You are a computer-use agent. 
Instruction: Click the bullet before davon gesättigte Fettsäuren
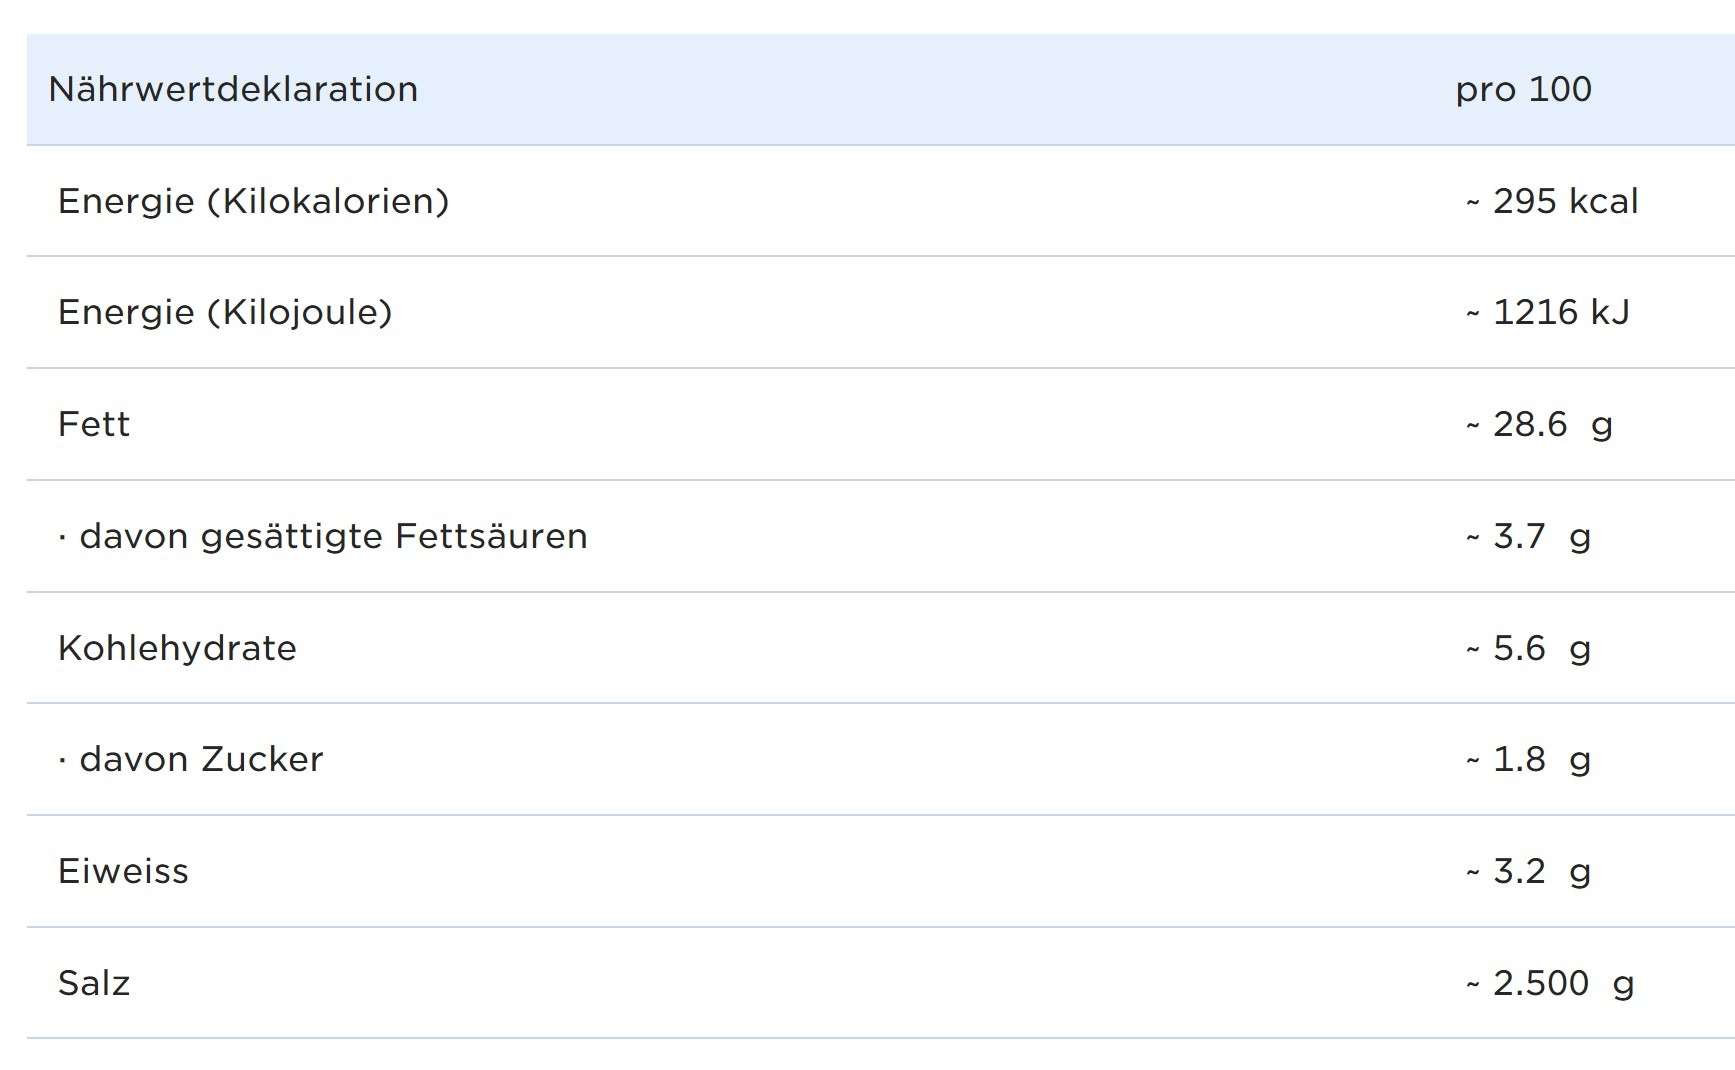pos(63,538)
